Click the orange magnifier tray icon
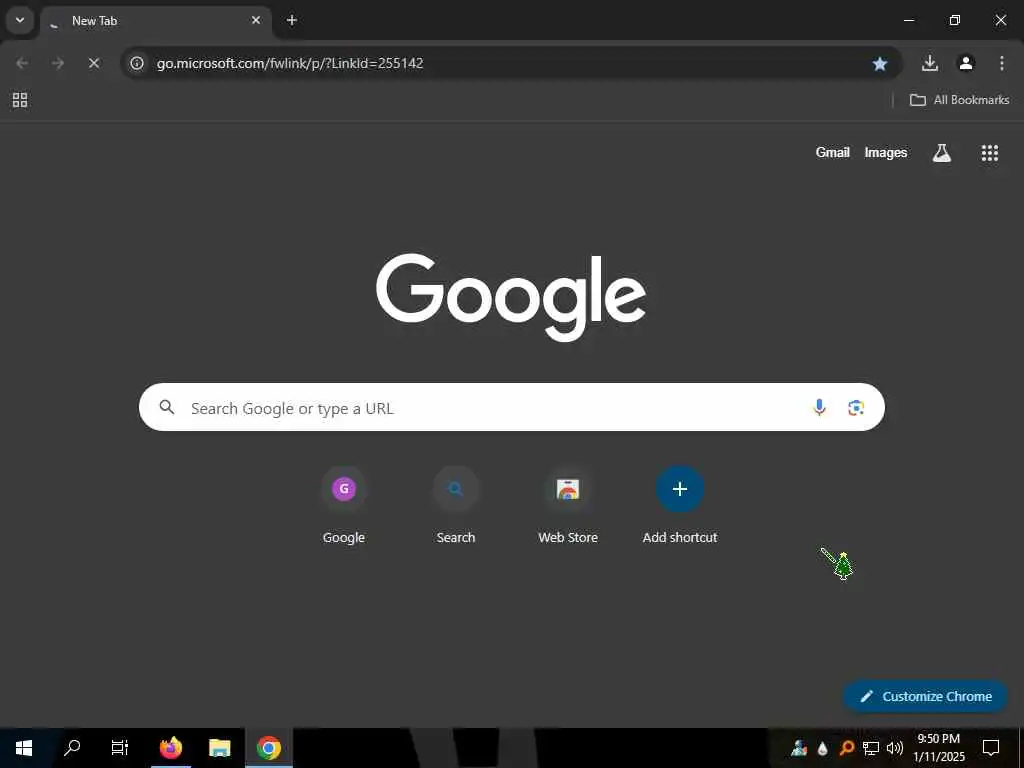Image resolution: width=1024 pixels, height=768 pixels. click(x=846, y=748)
